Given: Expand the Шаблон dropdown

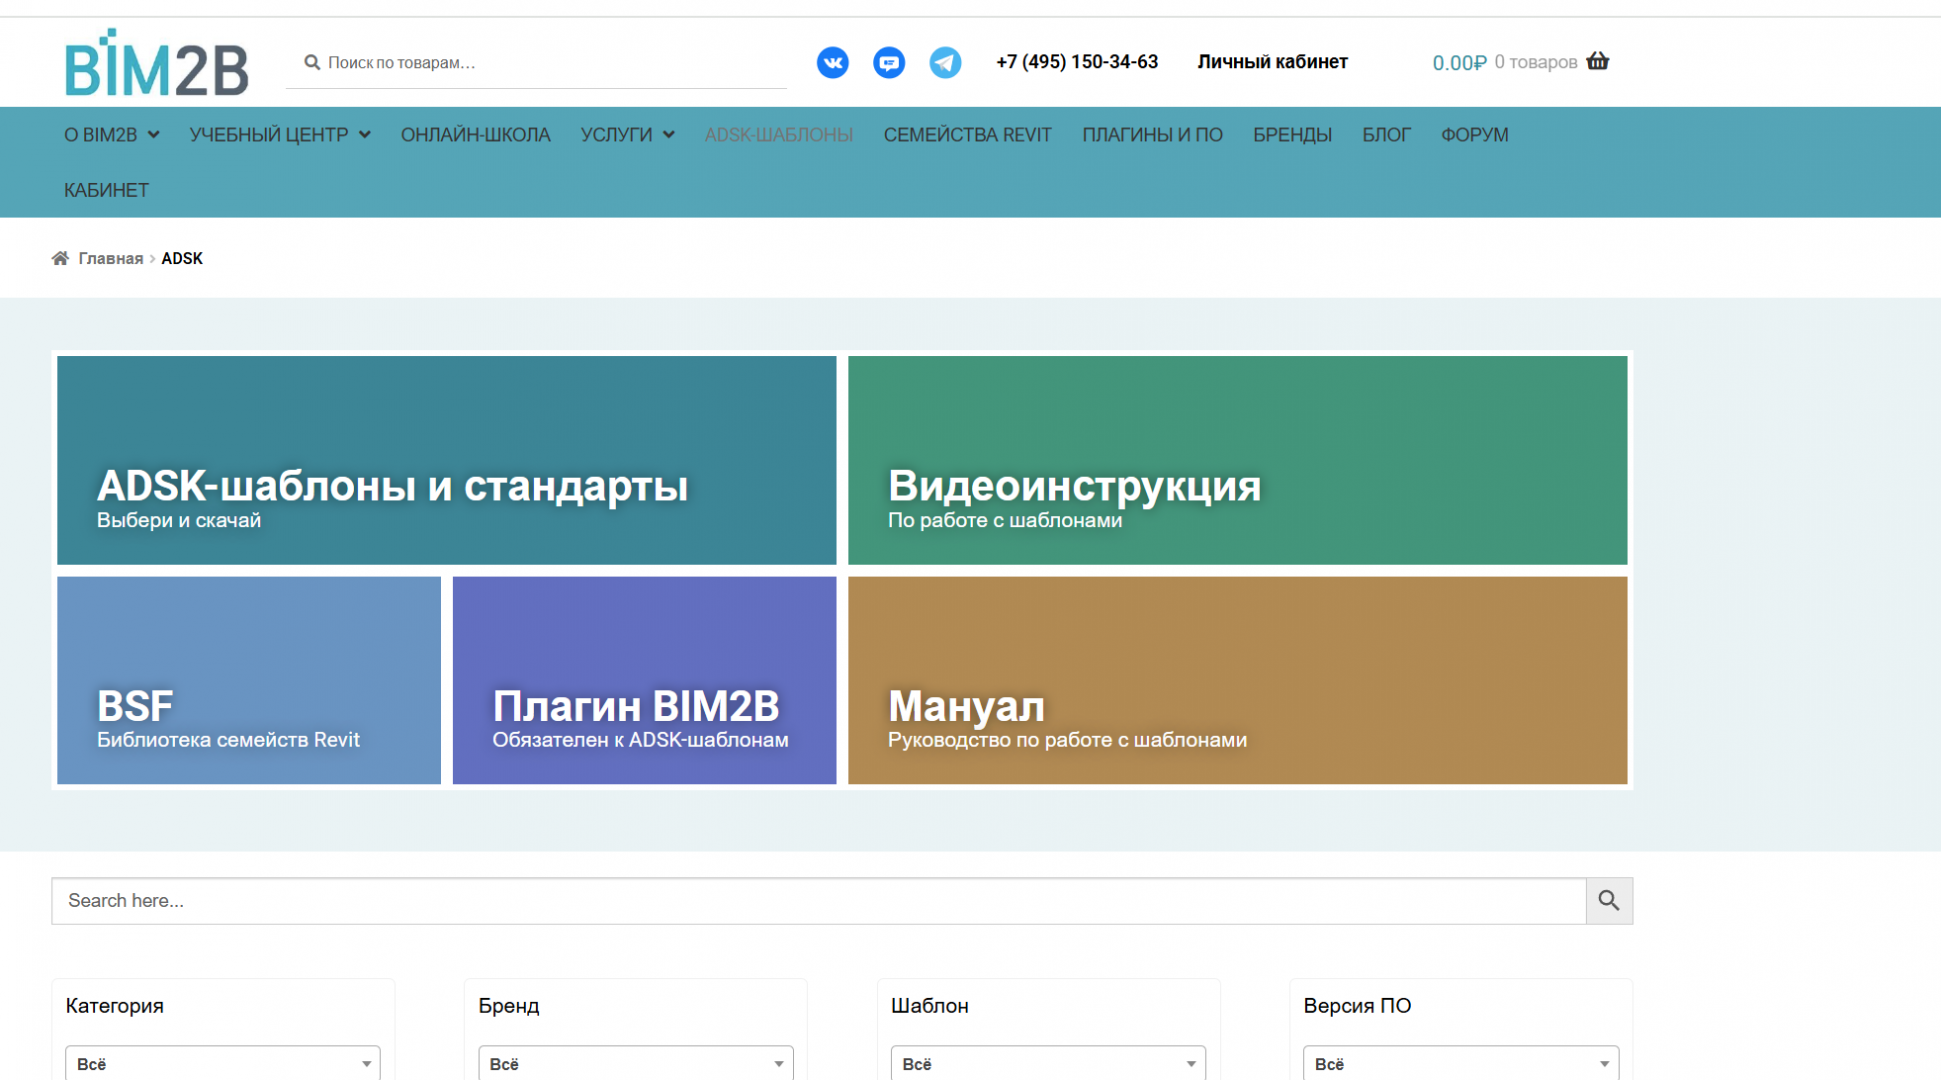Looking at the screenshot, I should point(1047,1063).
